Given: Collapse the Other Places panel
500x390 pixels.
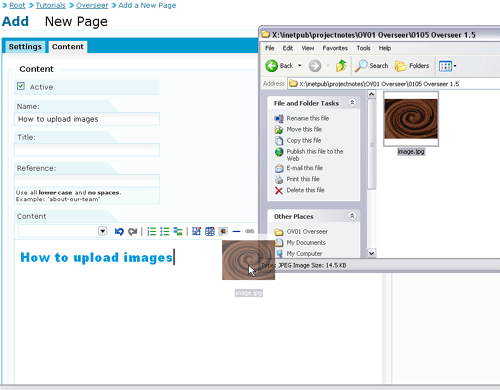Looking at the screenshot, I should pyautogui.click(x=352, y=216).
